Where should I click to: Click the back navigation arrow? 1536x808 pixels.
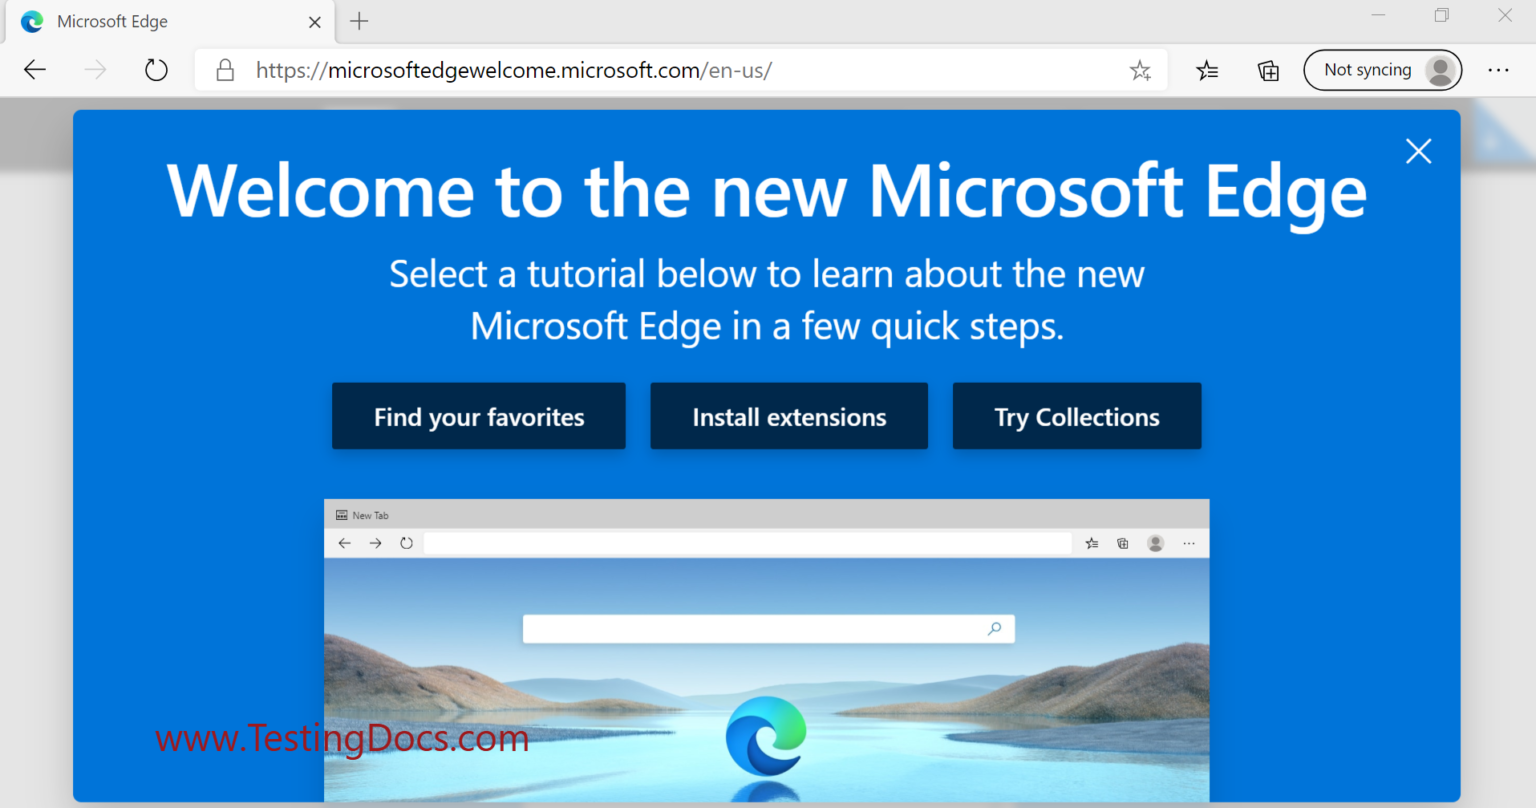pyautogui.click(x=34, y=70)
